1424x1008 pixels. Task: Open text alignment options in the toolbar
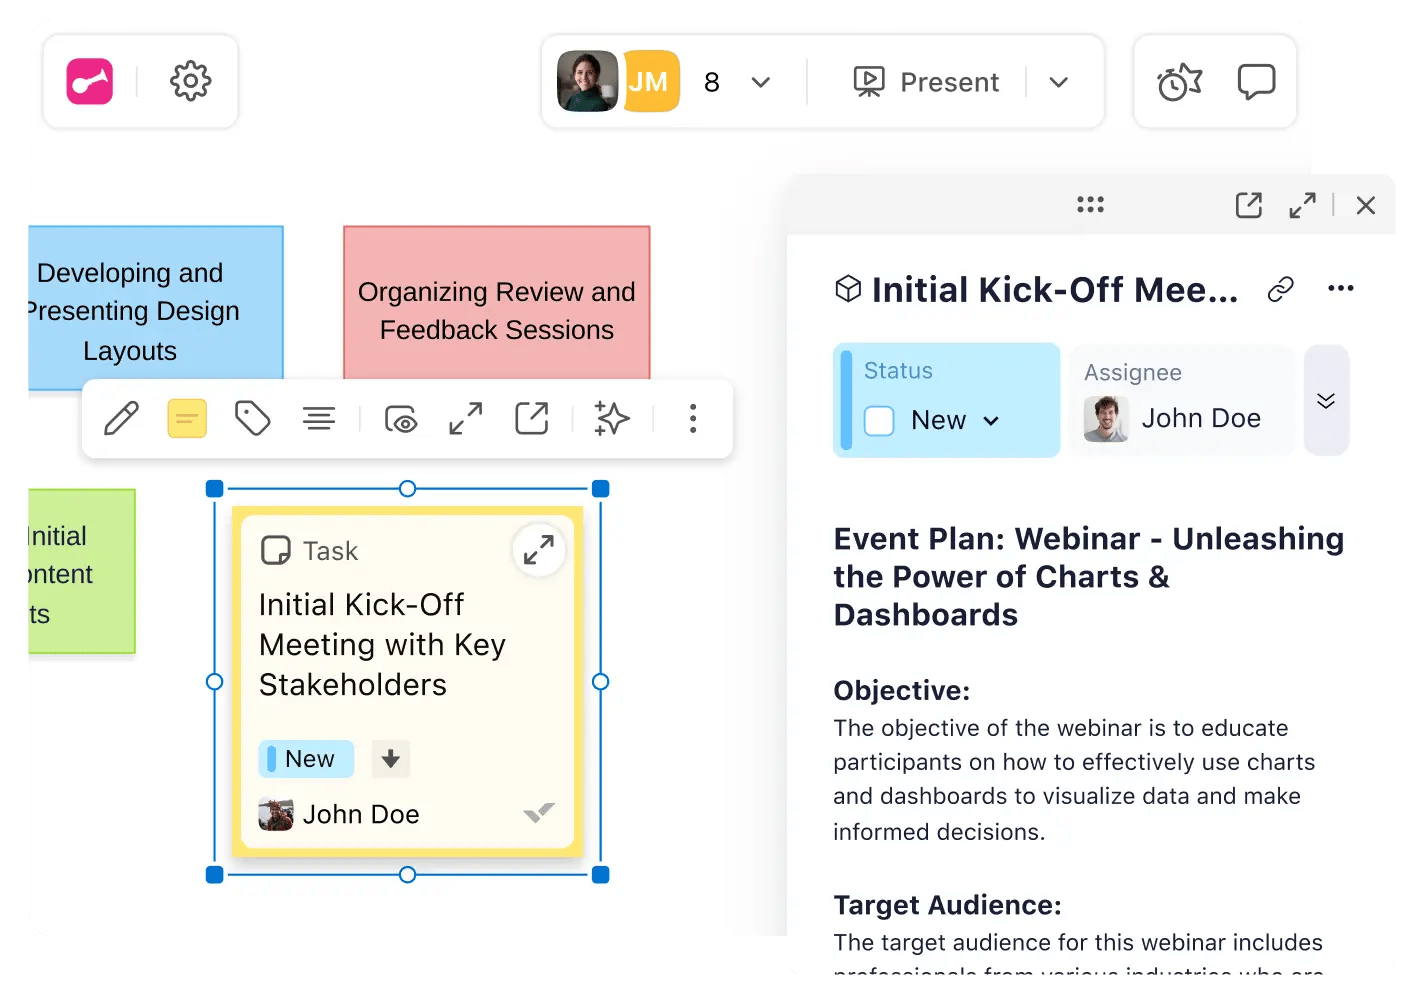(318, 418)
